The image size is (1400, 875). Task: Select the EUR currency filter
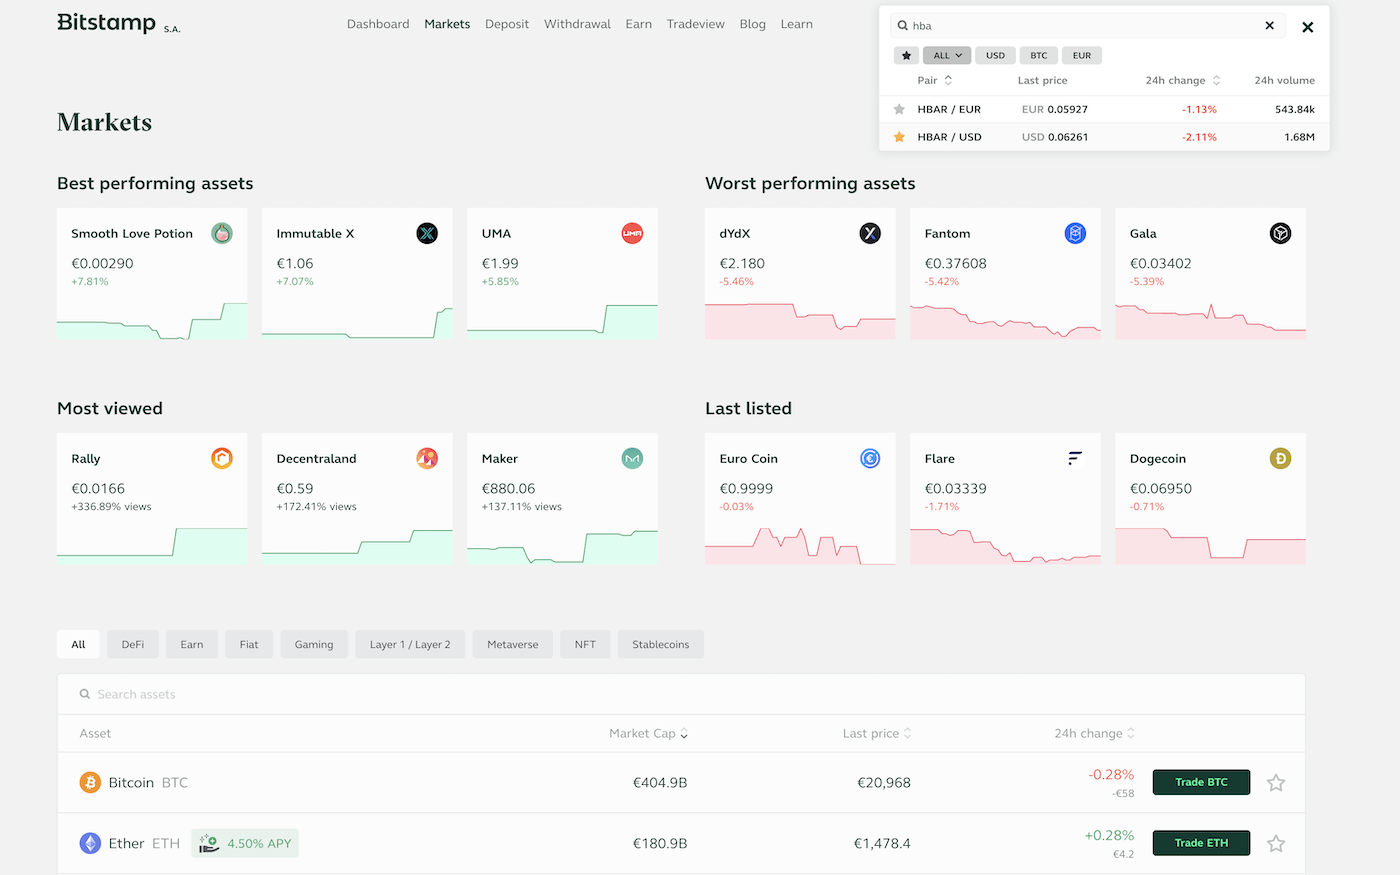click(x=1082, y=56)
